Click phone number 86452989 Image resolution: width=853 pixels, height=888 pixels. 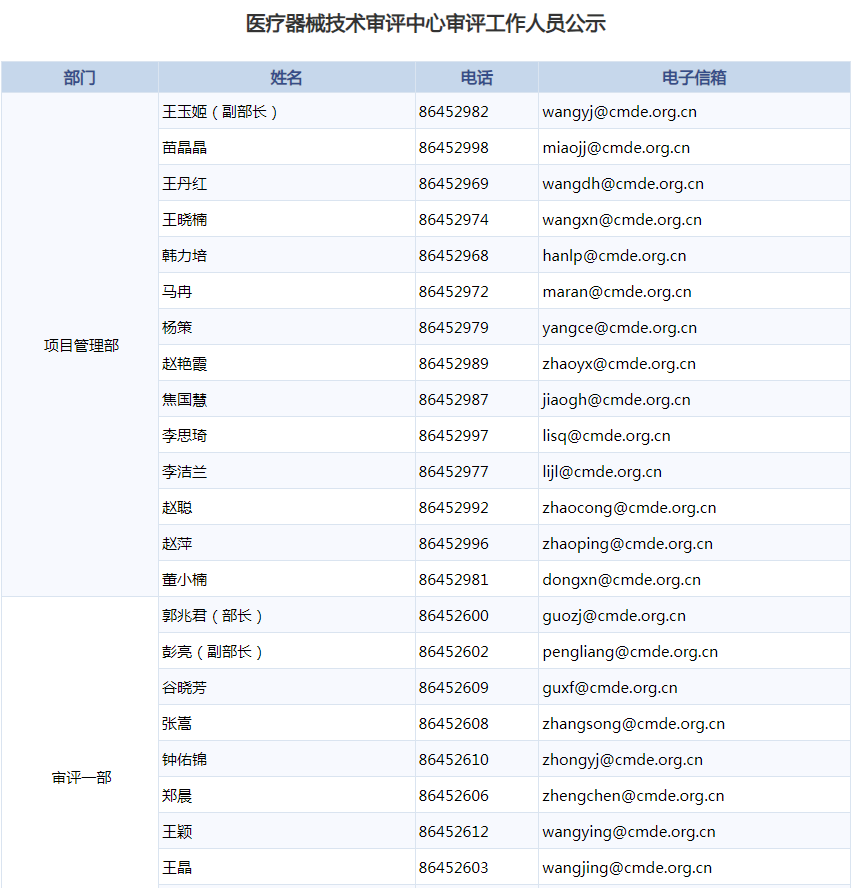coord(454,364)
